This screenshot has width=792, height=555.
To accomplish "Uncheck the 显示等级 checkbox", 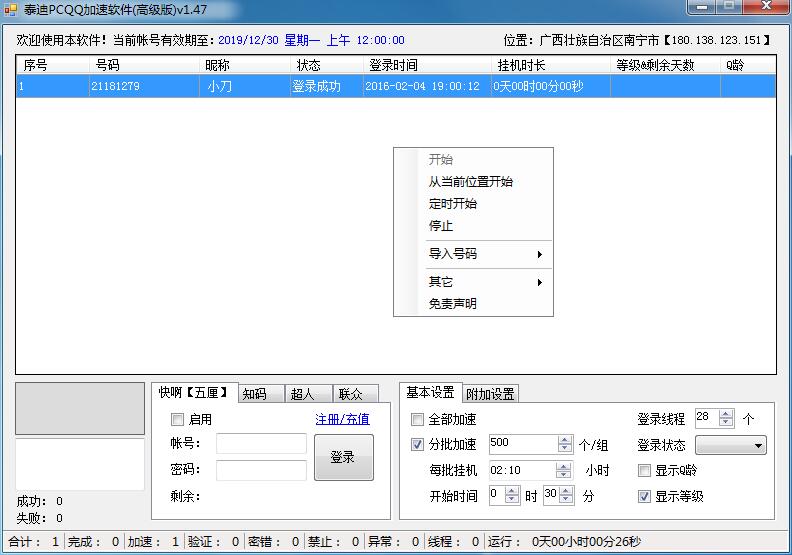I will (x=644, y=496).
